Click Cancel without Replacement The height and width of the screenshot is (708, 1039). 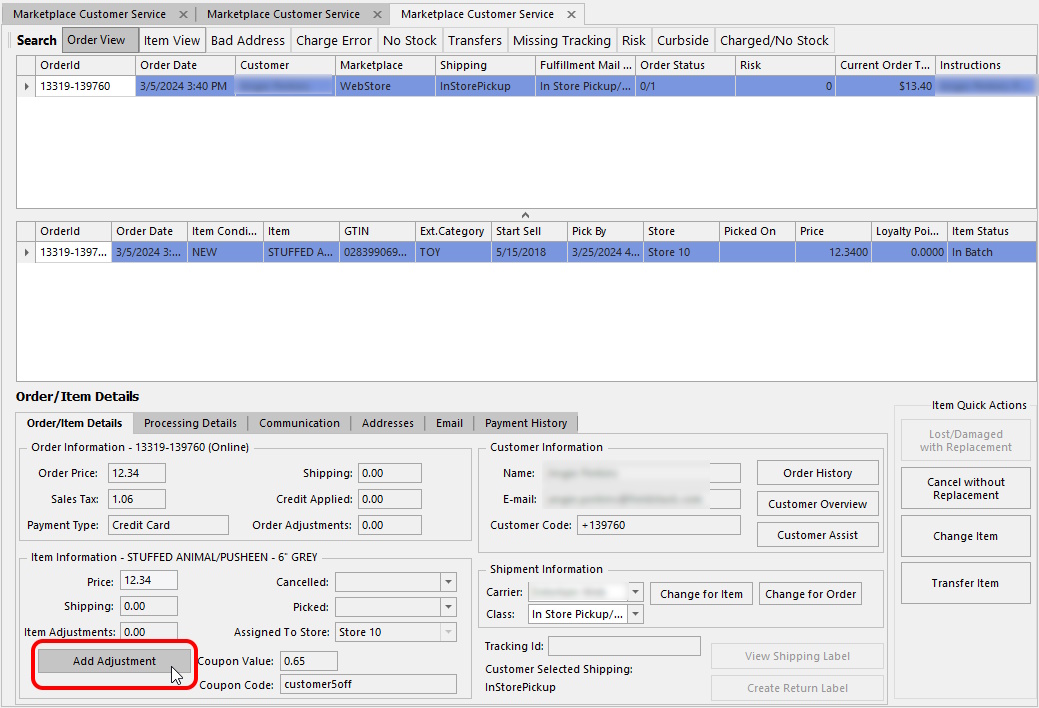click(965, 489)
